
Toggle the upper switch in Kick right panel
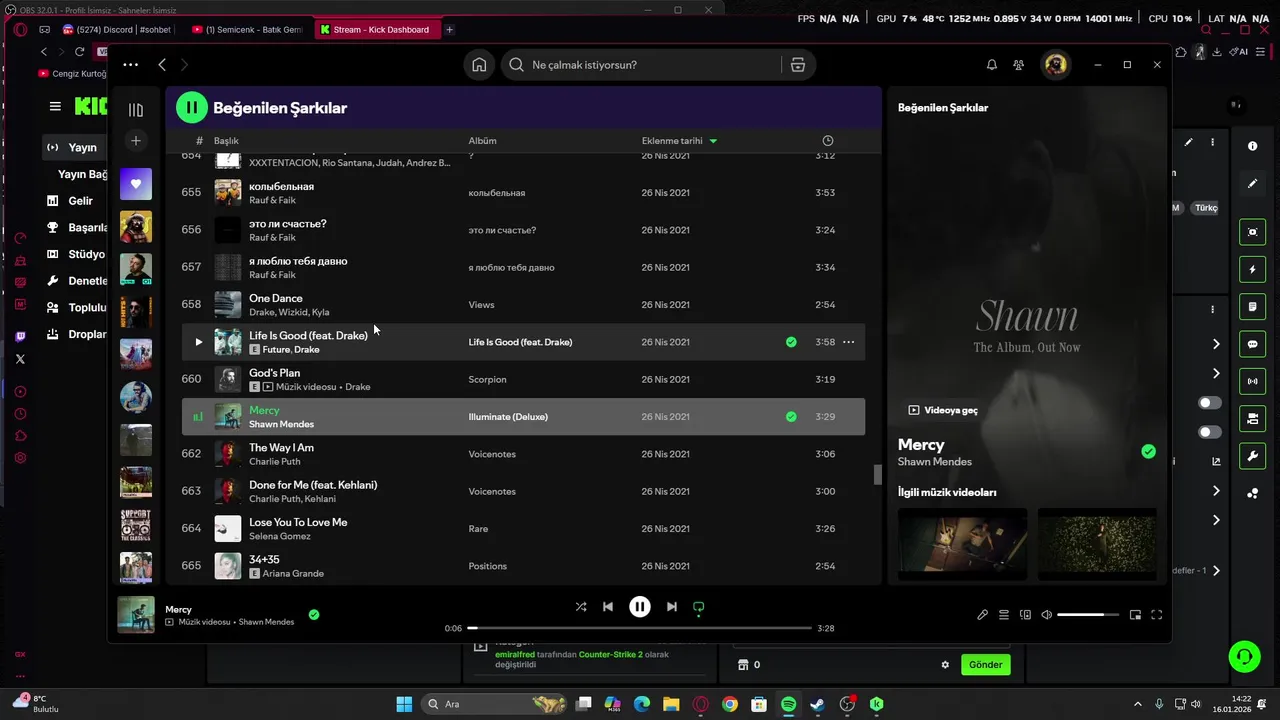pos(1210,403)
